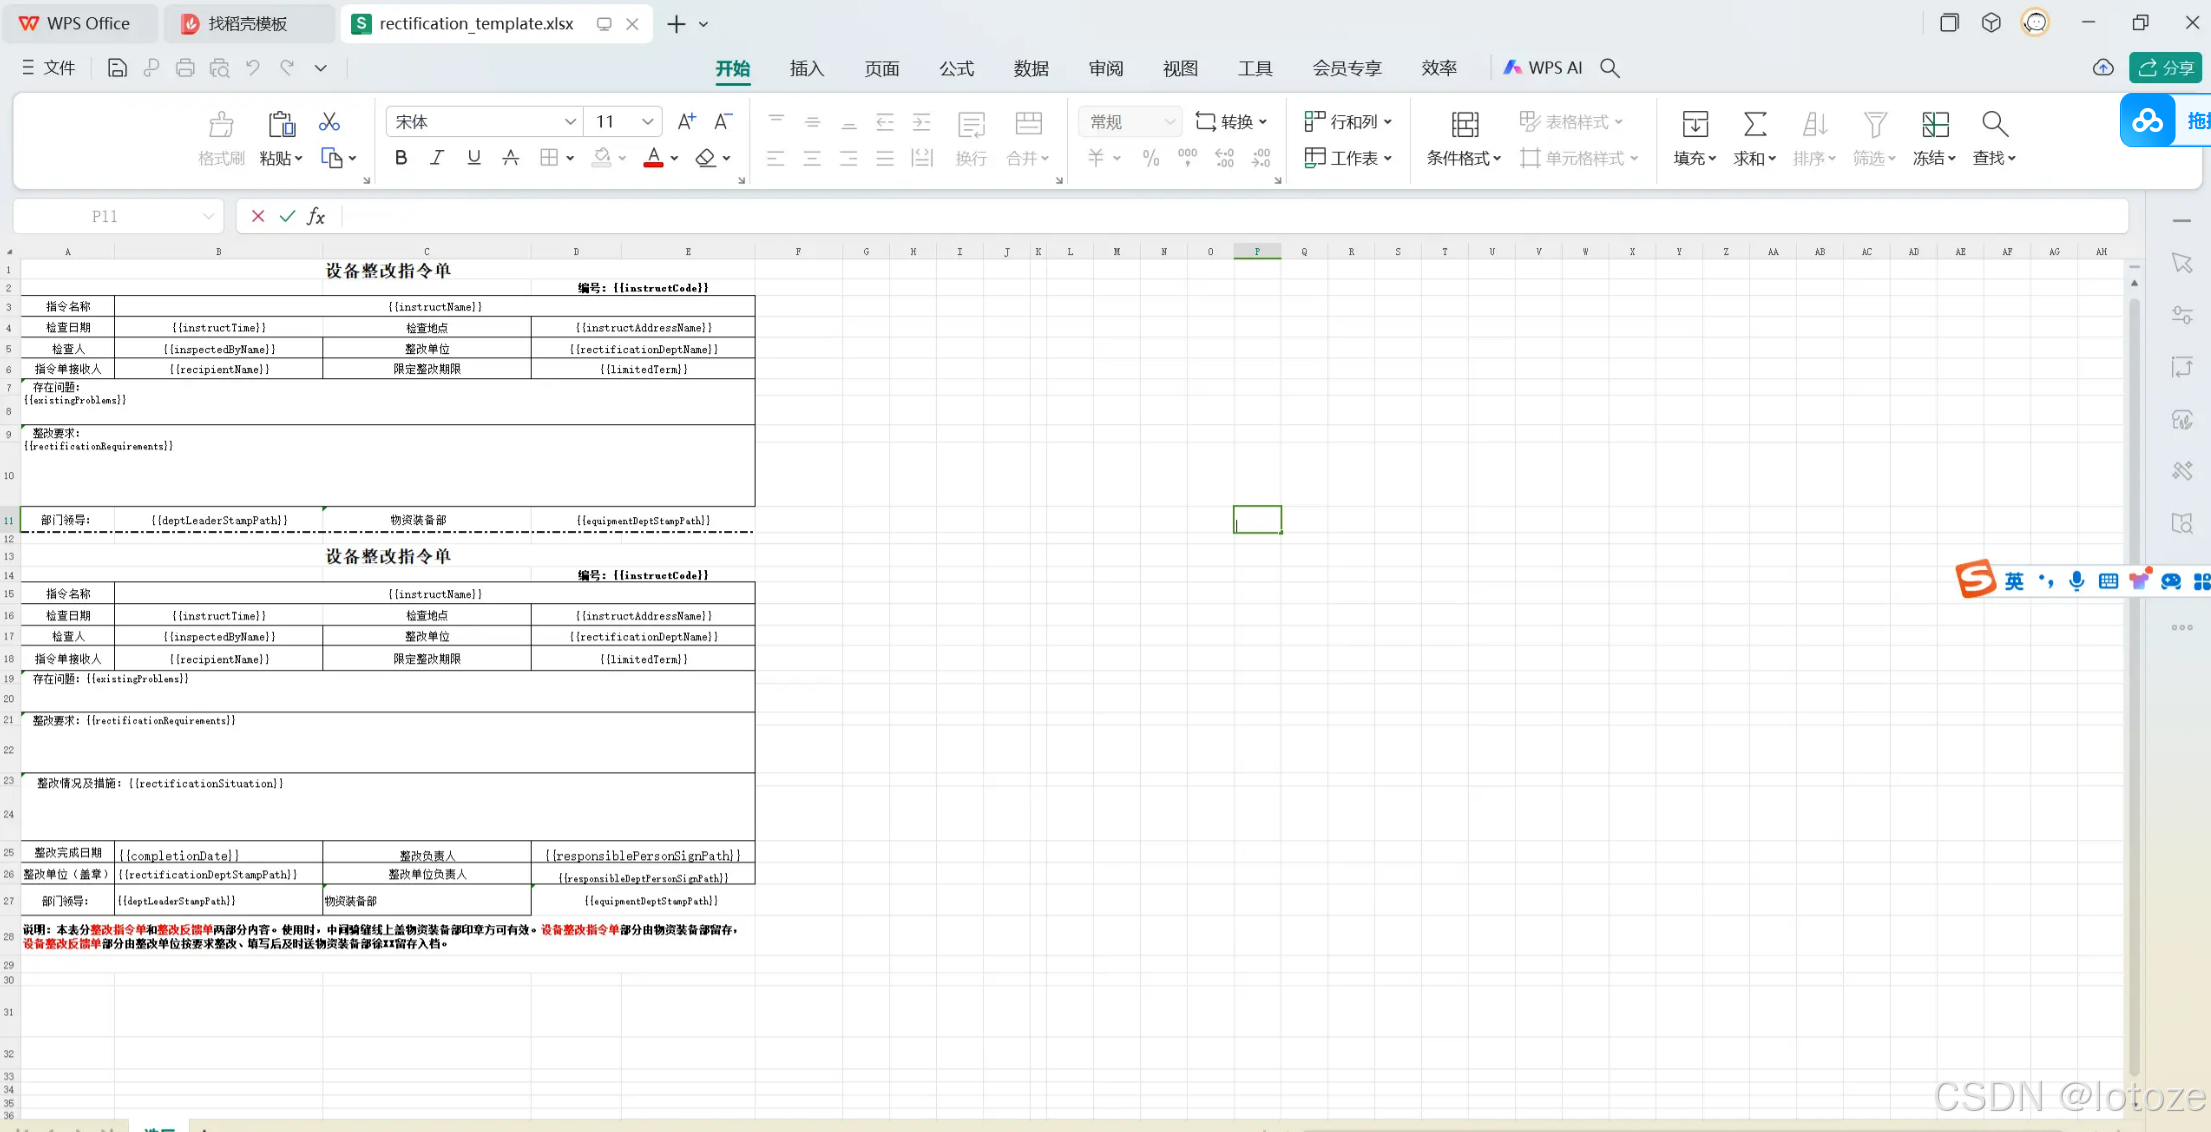Open the Find (查找) tool
The image size is (2211, 1132).
pyautogui.click(x=1993, y=138)
